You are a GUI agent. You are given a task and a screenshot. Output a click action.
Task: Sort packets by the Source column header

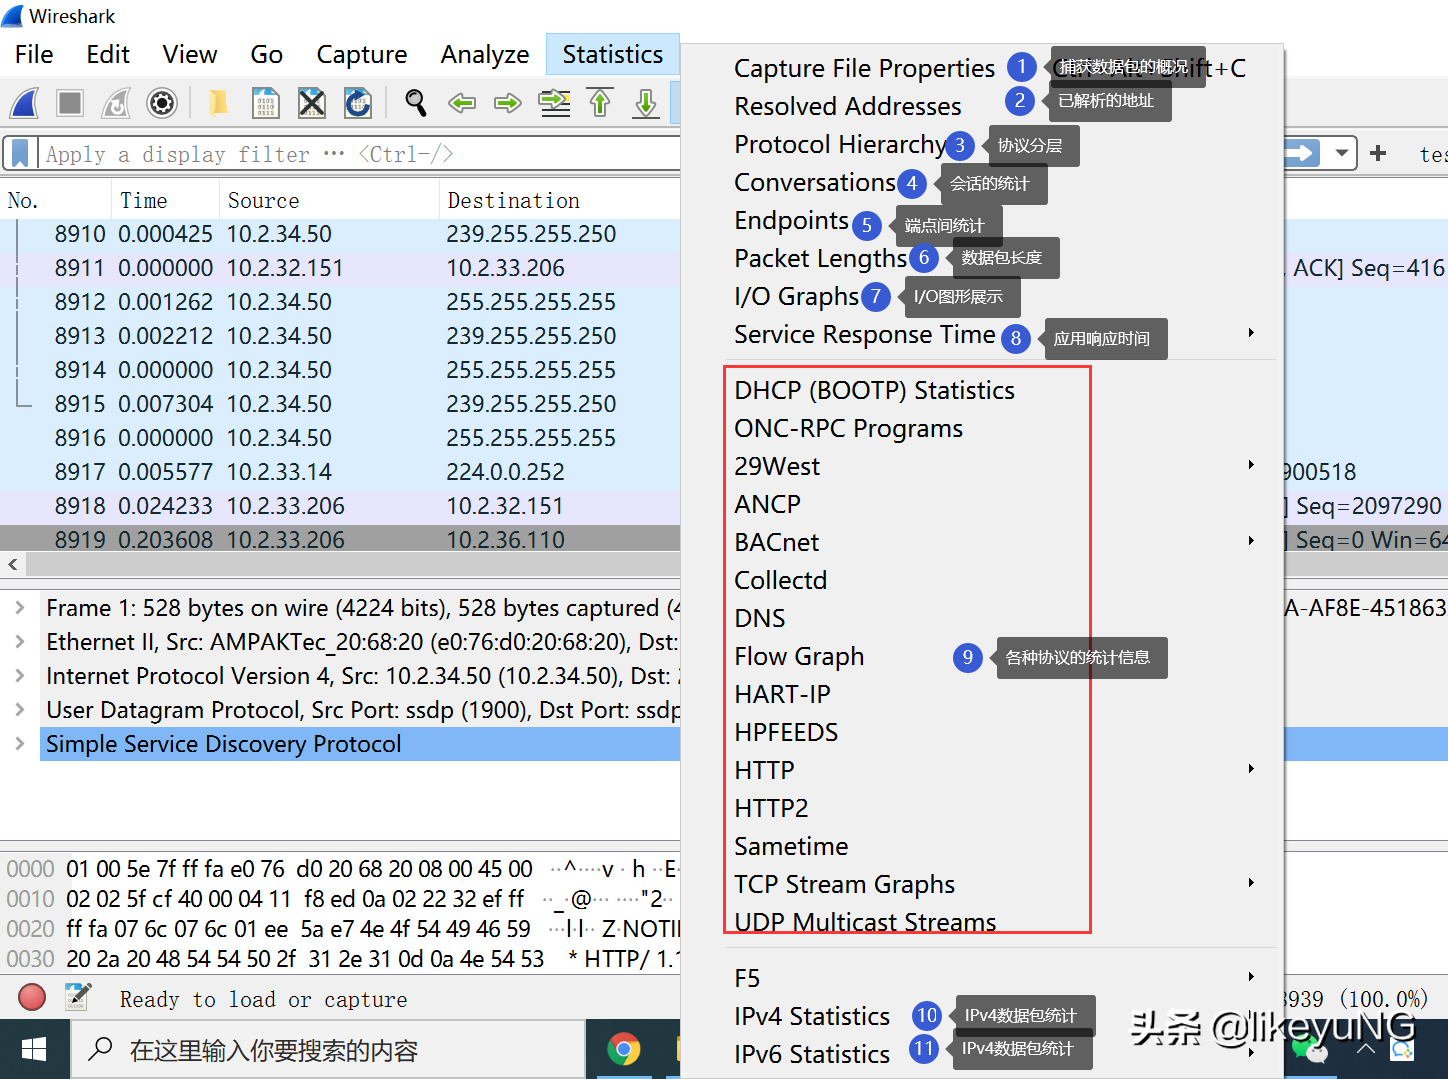pos(329,200)
